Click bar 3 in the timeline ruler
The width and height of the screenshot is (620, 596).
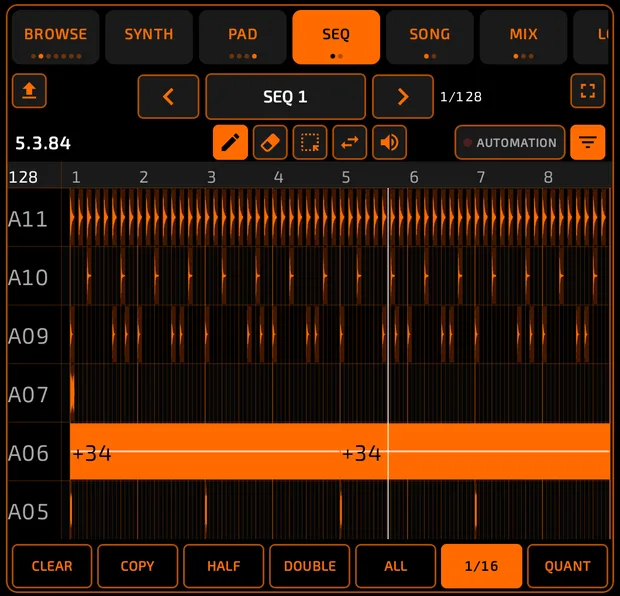point(211,177)
